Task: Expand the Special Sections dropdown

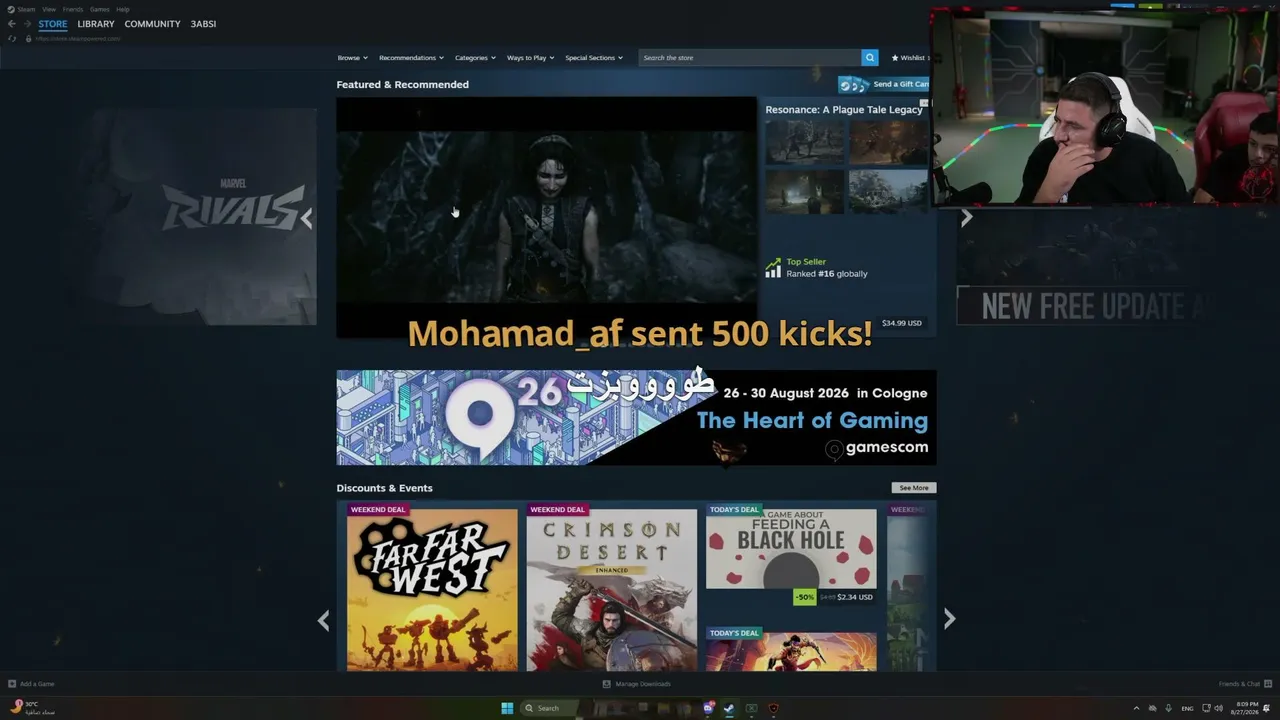Action: coord(594,58)
